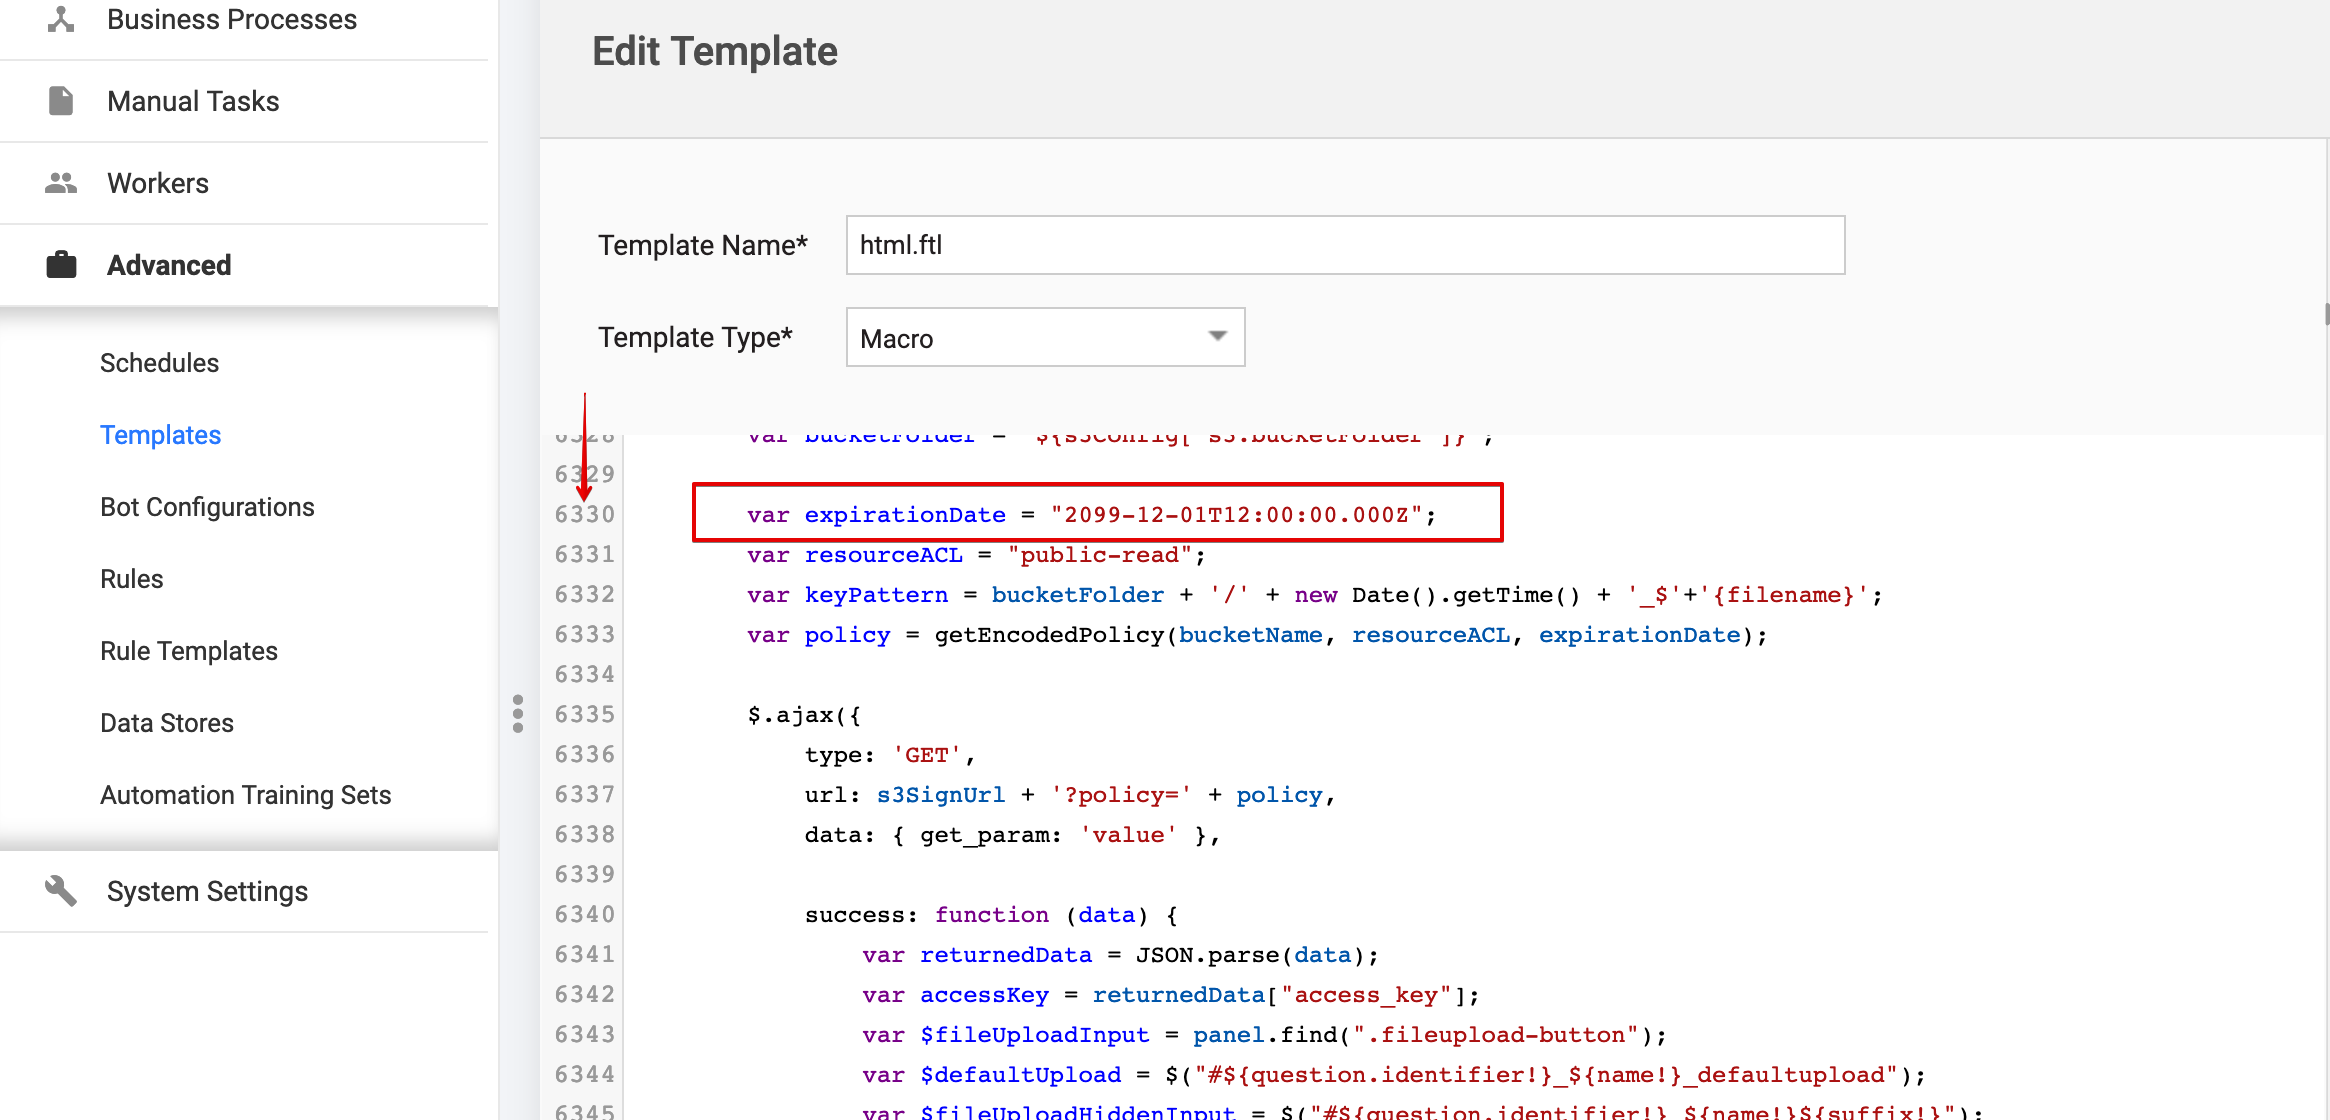Click the Advanced briefcase icon
The height and width of the screenshot is (1120, 2330).
click(x=61, y=265)
